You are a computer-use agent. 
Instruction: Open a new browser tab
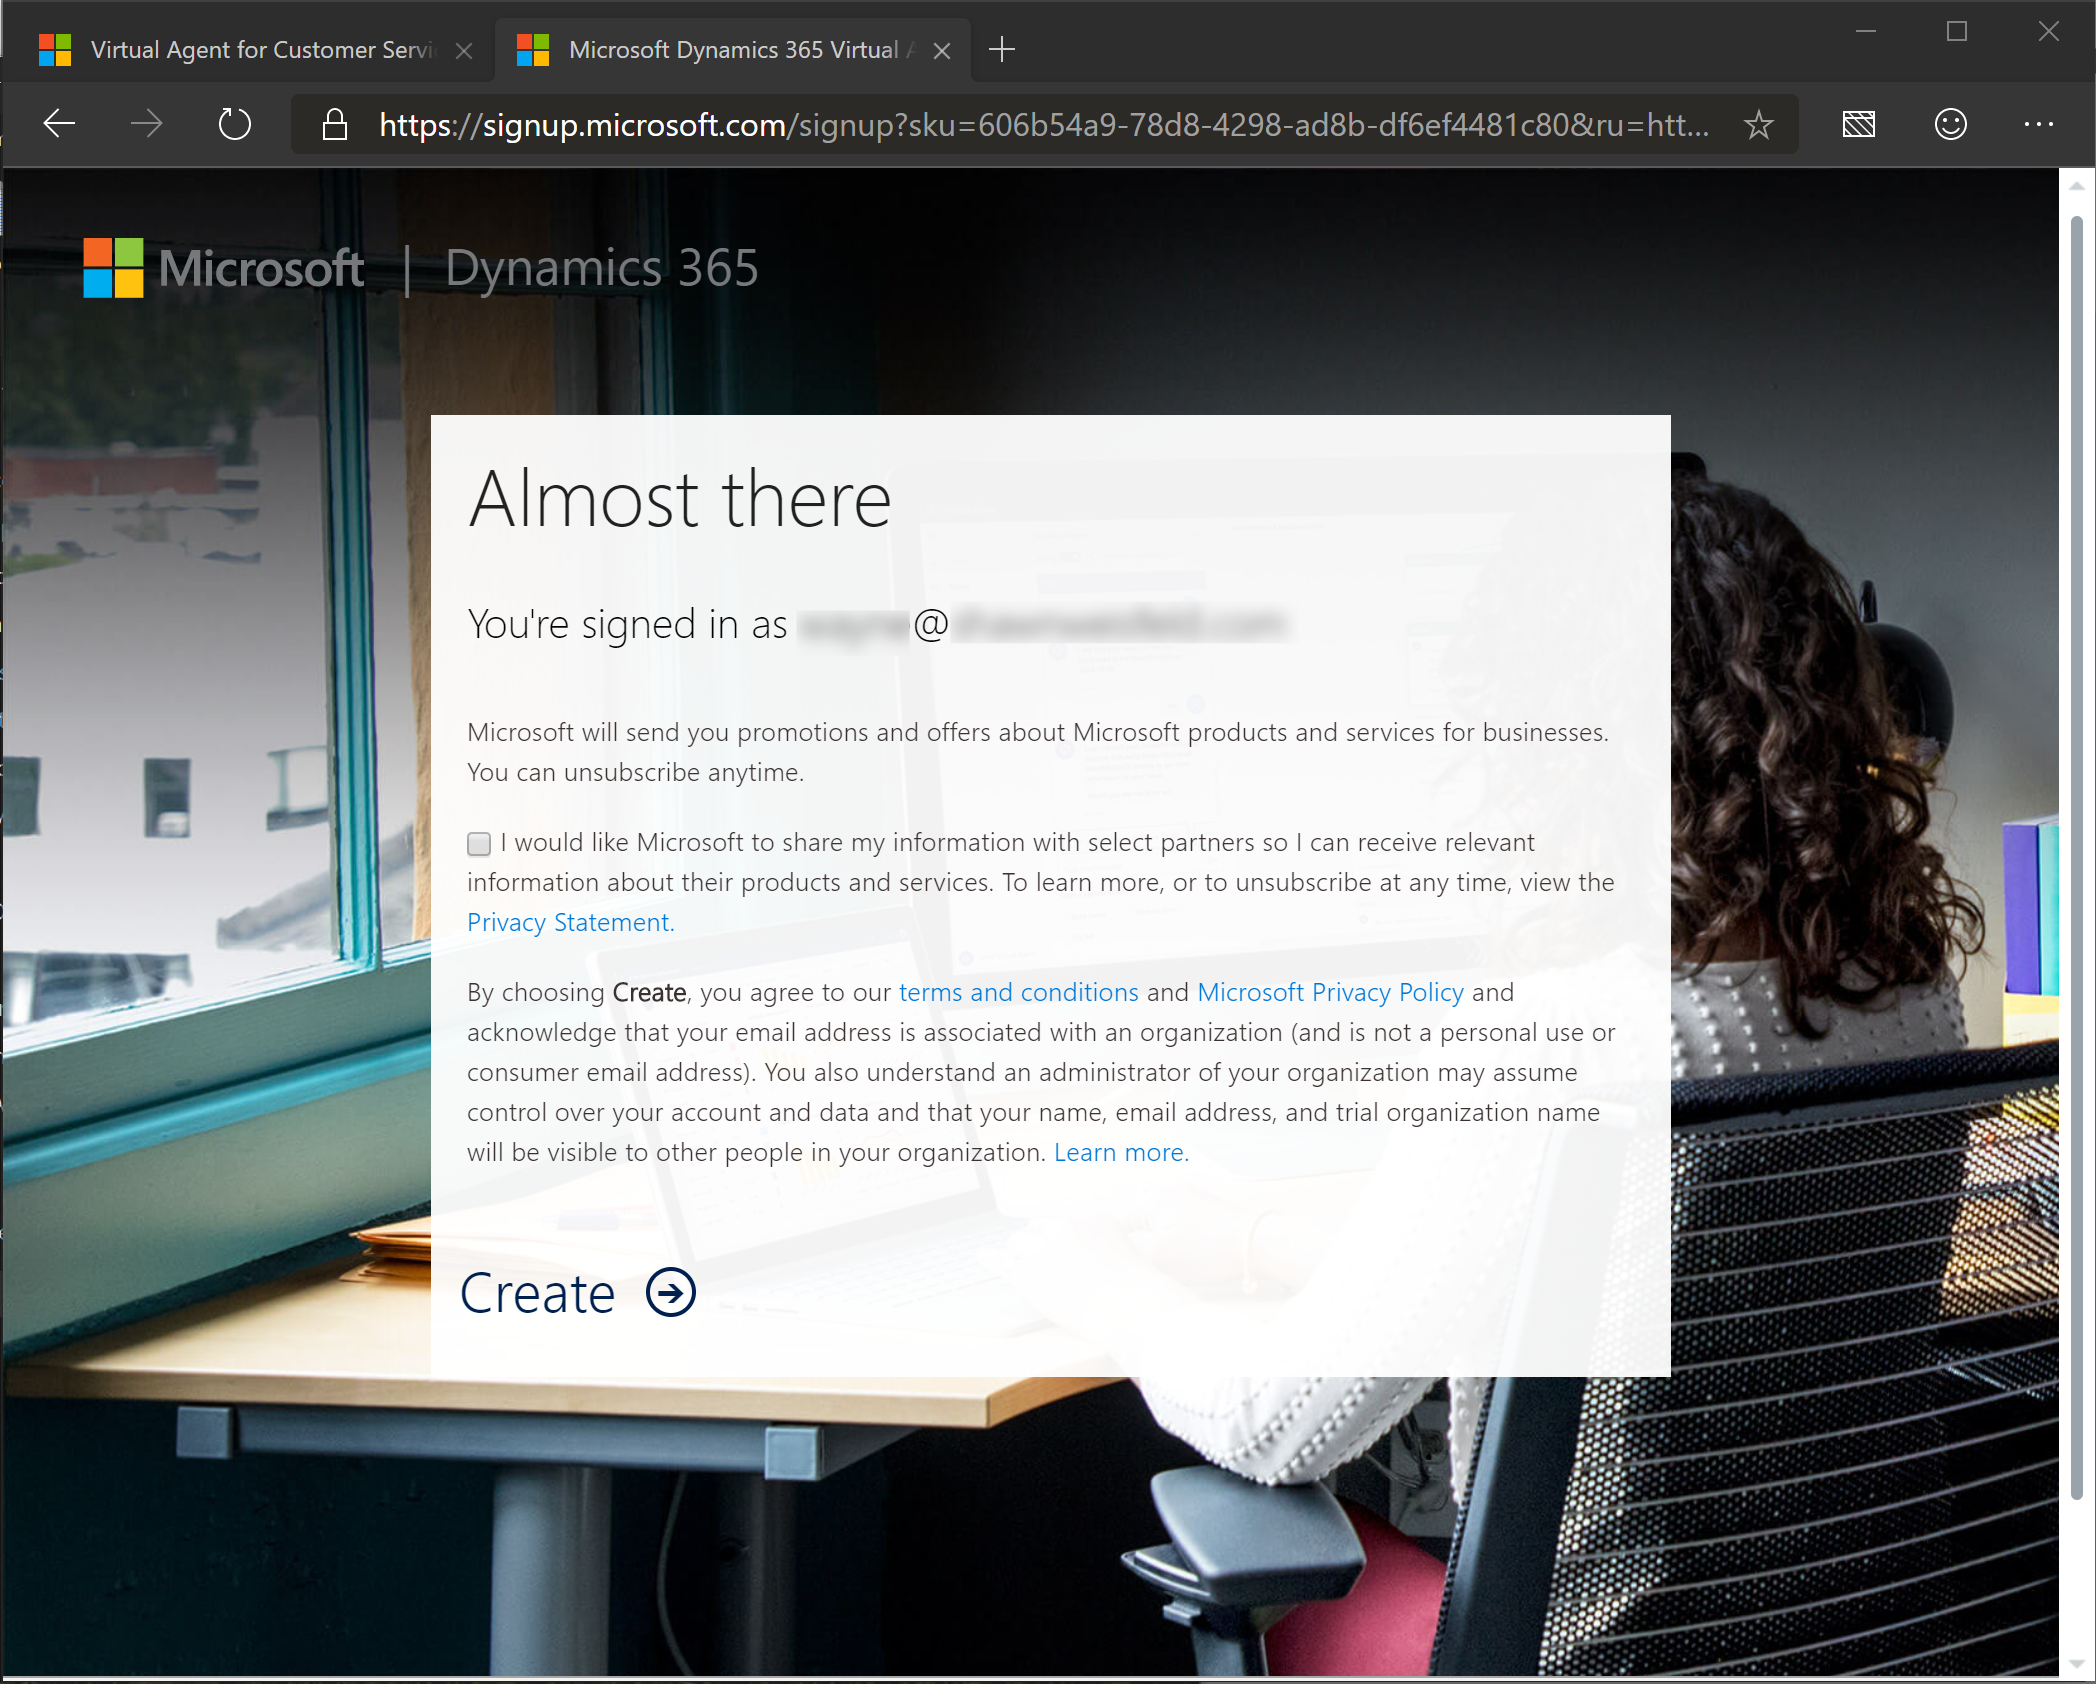(1001, 48)
